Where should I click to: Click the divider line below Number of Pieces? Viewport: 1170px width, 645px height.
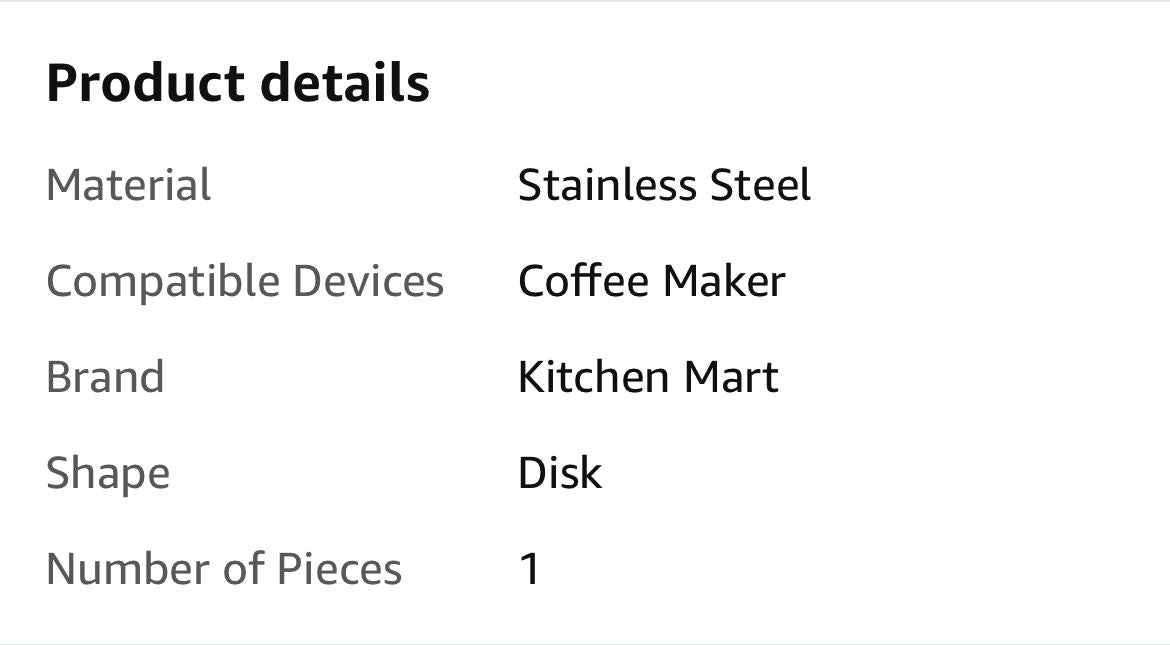585,643
